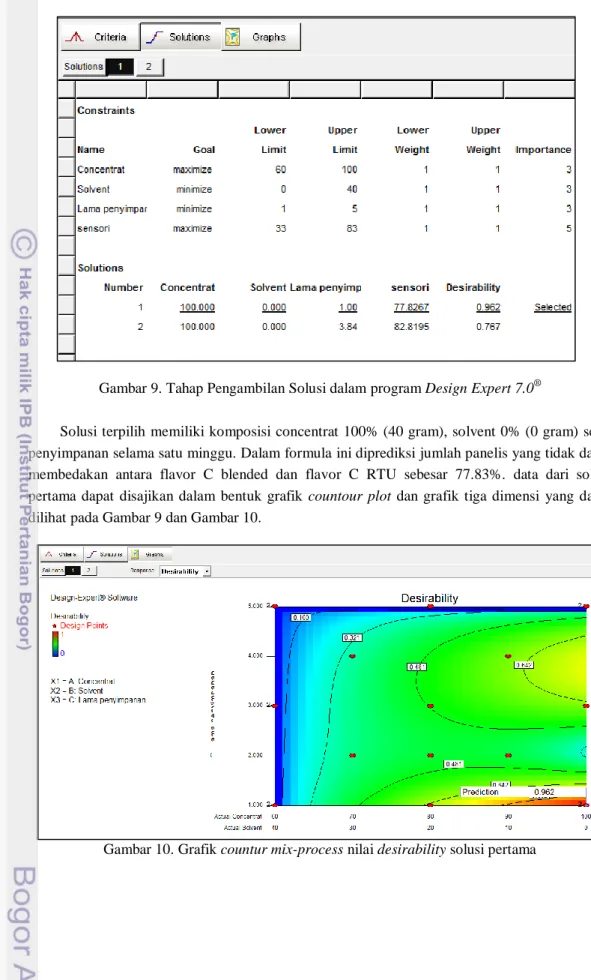Screen dimensions: 591x980
Task: Select upper limit '5' of Lama penyimpar
Action: pyautogui.click(x=354, y=209)
